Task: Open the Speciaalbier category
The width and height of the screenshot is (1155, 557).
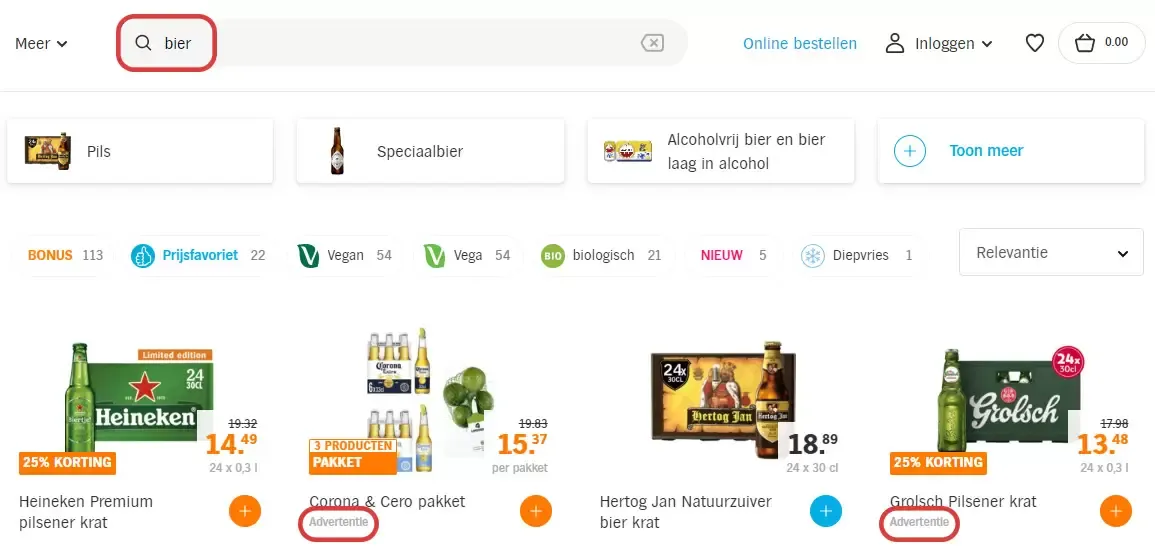Action: 430,151
